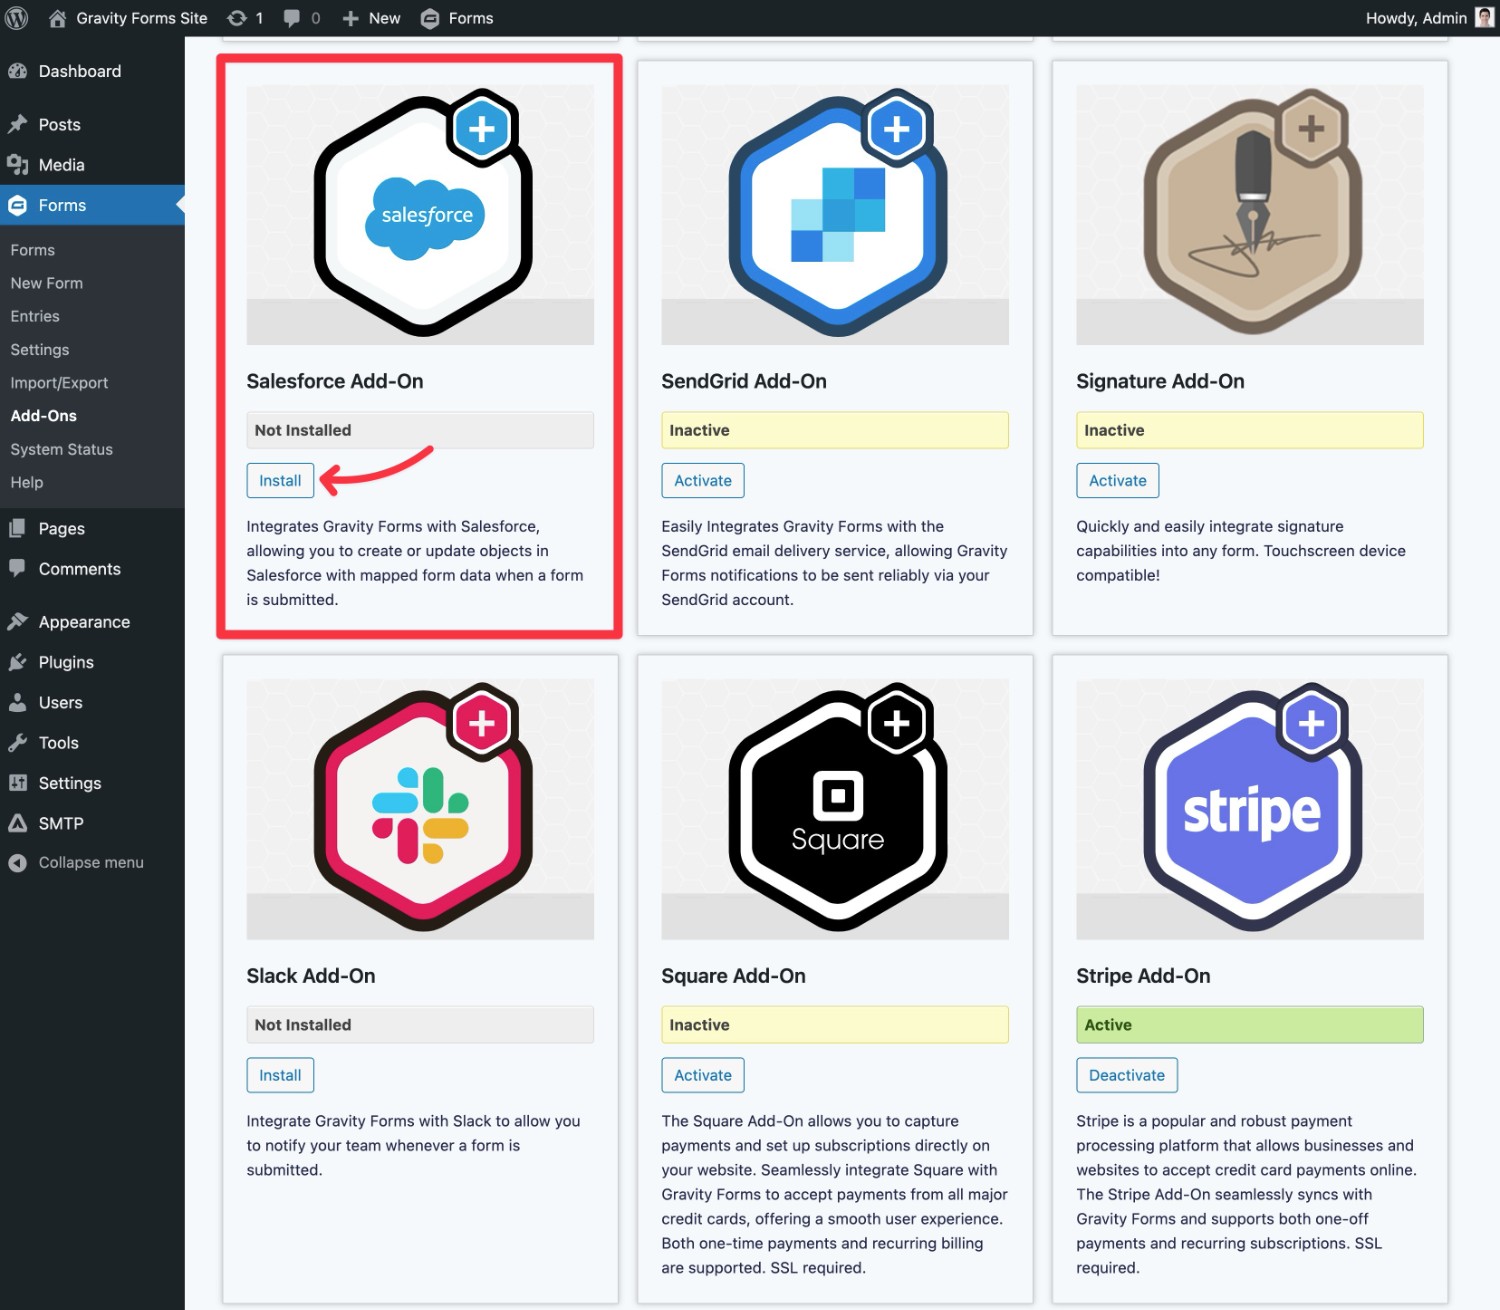Image resolution: width=1500 pixels, height=1310 pixels.
Task: Open the New content menu
Action: [371, 18]
